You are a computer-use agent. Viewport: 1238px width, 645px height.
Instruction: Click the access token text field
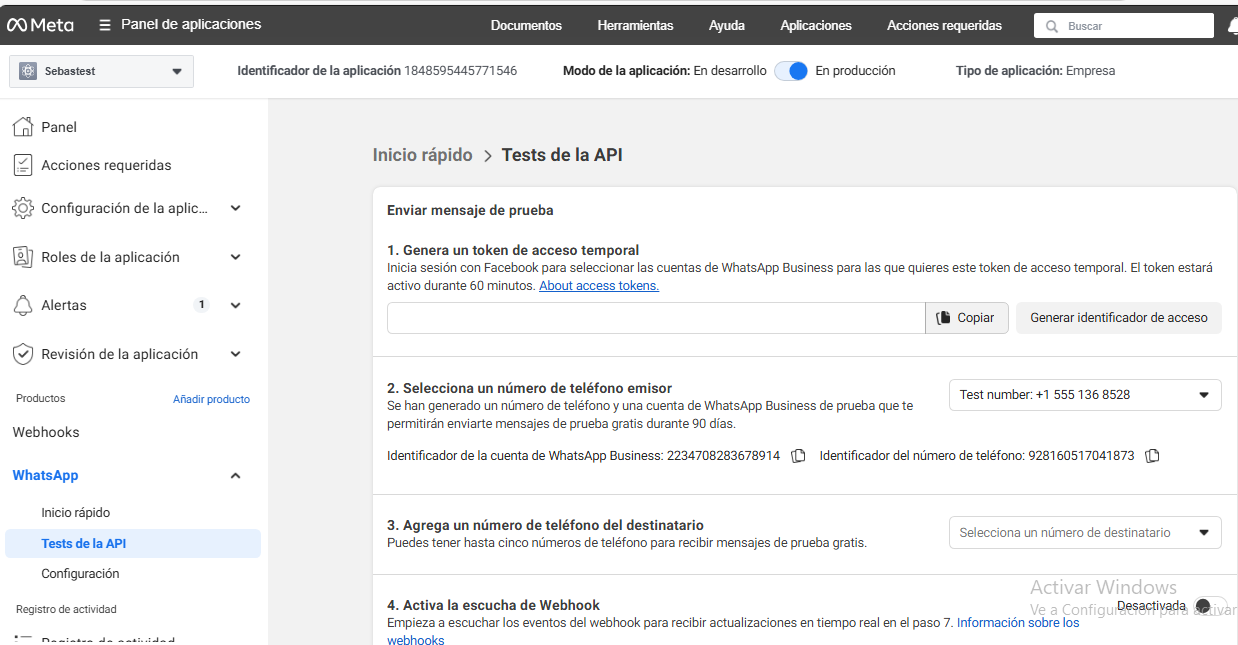point(656,318)
